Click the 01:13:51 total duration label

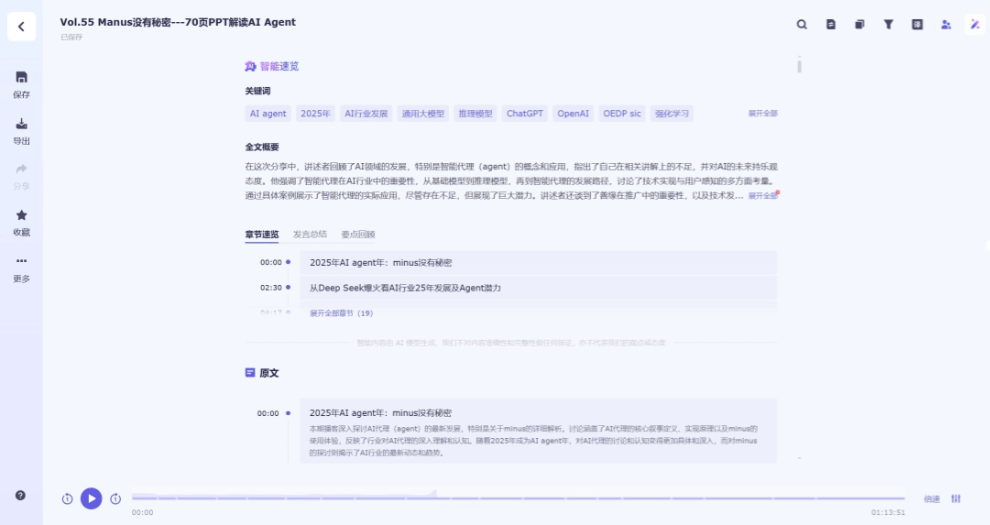(x=888, y=512)
